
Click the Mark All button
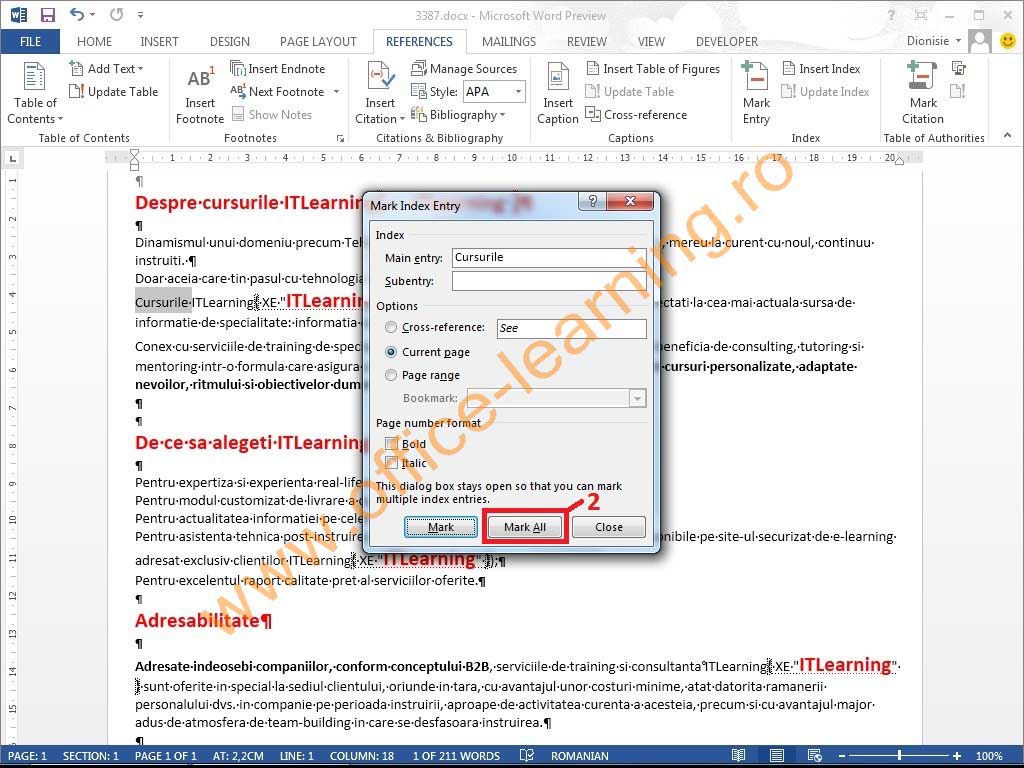pyautogui.click(x=525, y=527)
